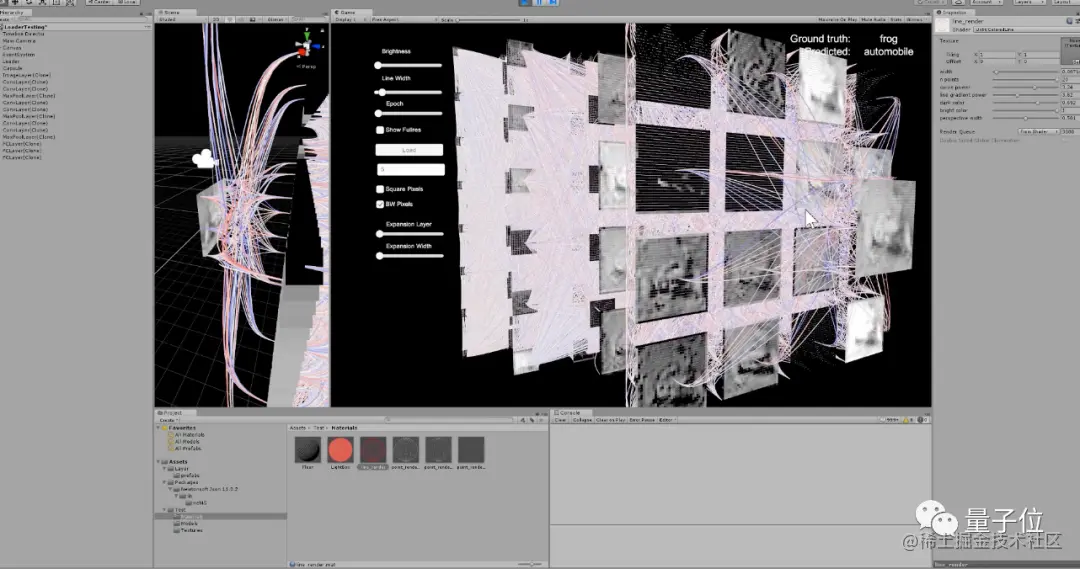Click the Line Width slider handle

[x=382, y=92]
